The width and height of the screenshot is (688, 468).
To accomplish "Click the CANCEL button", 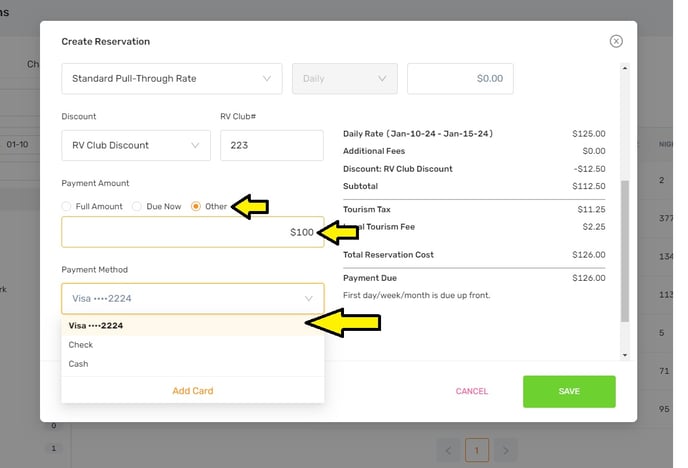I will pyautogui.click(x=471, y=391).
